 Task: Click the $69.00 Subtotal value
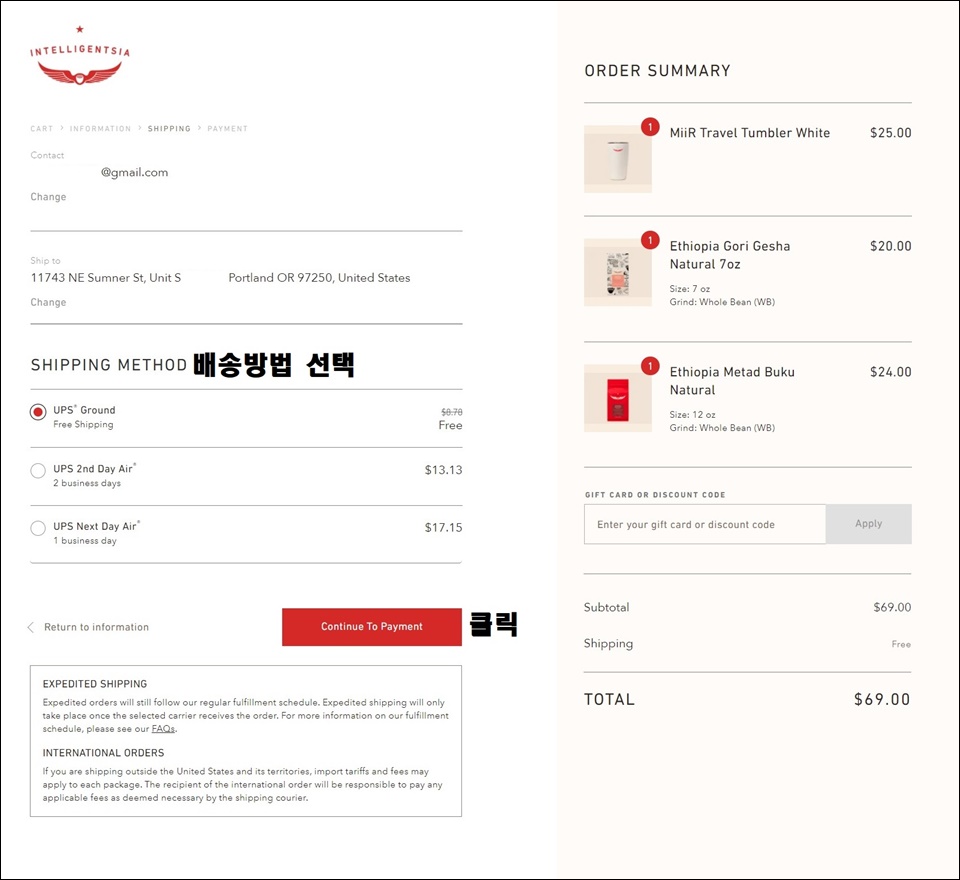tap(892, 607)
